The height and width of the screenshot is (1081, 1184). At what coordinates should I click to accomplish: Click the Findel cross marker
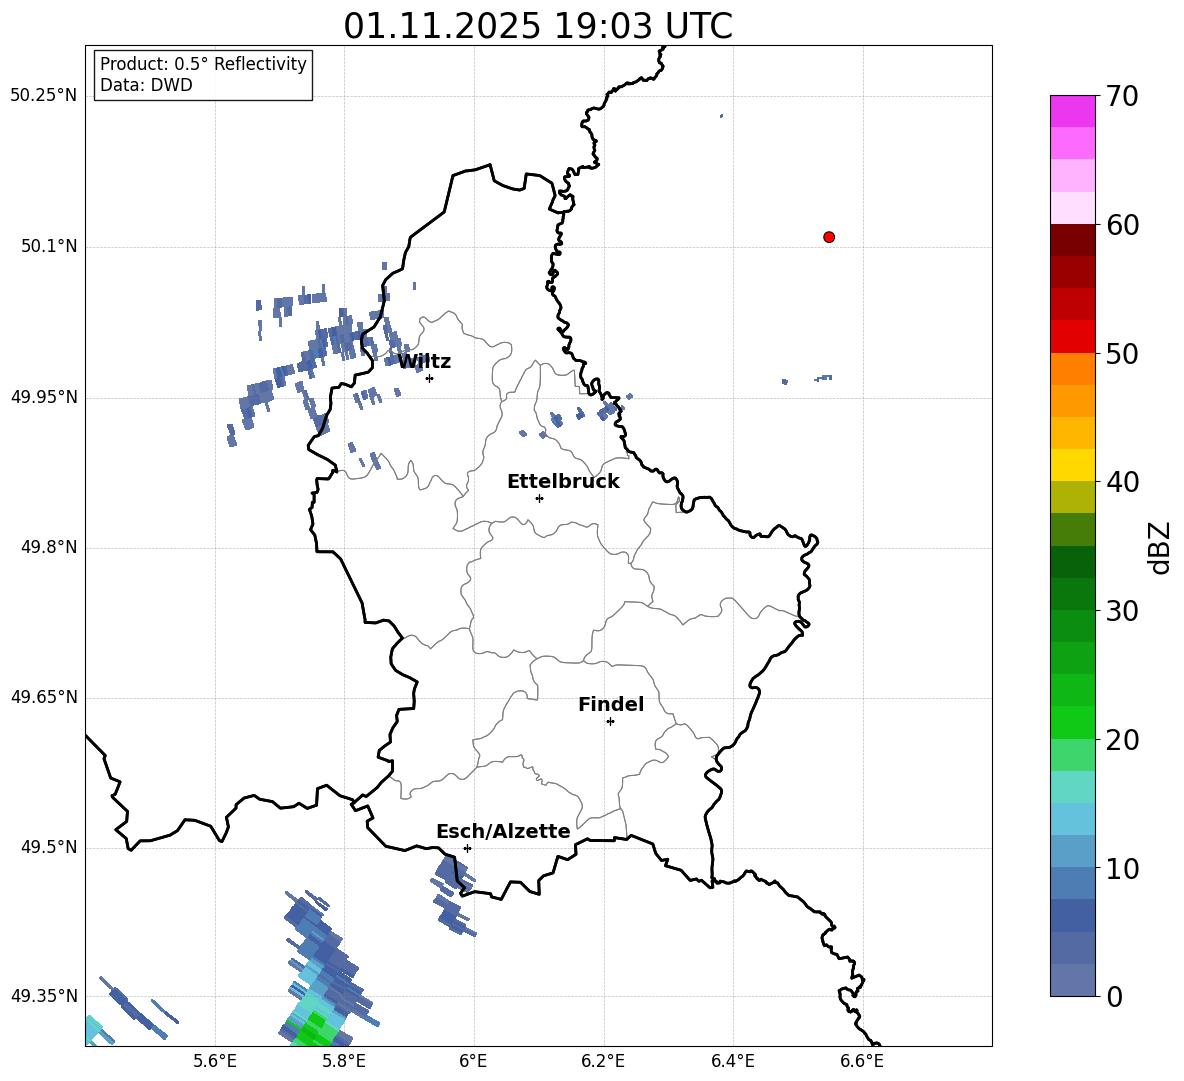pyautogui.click(x=610, y=722)
